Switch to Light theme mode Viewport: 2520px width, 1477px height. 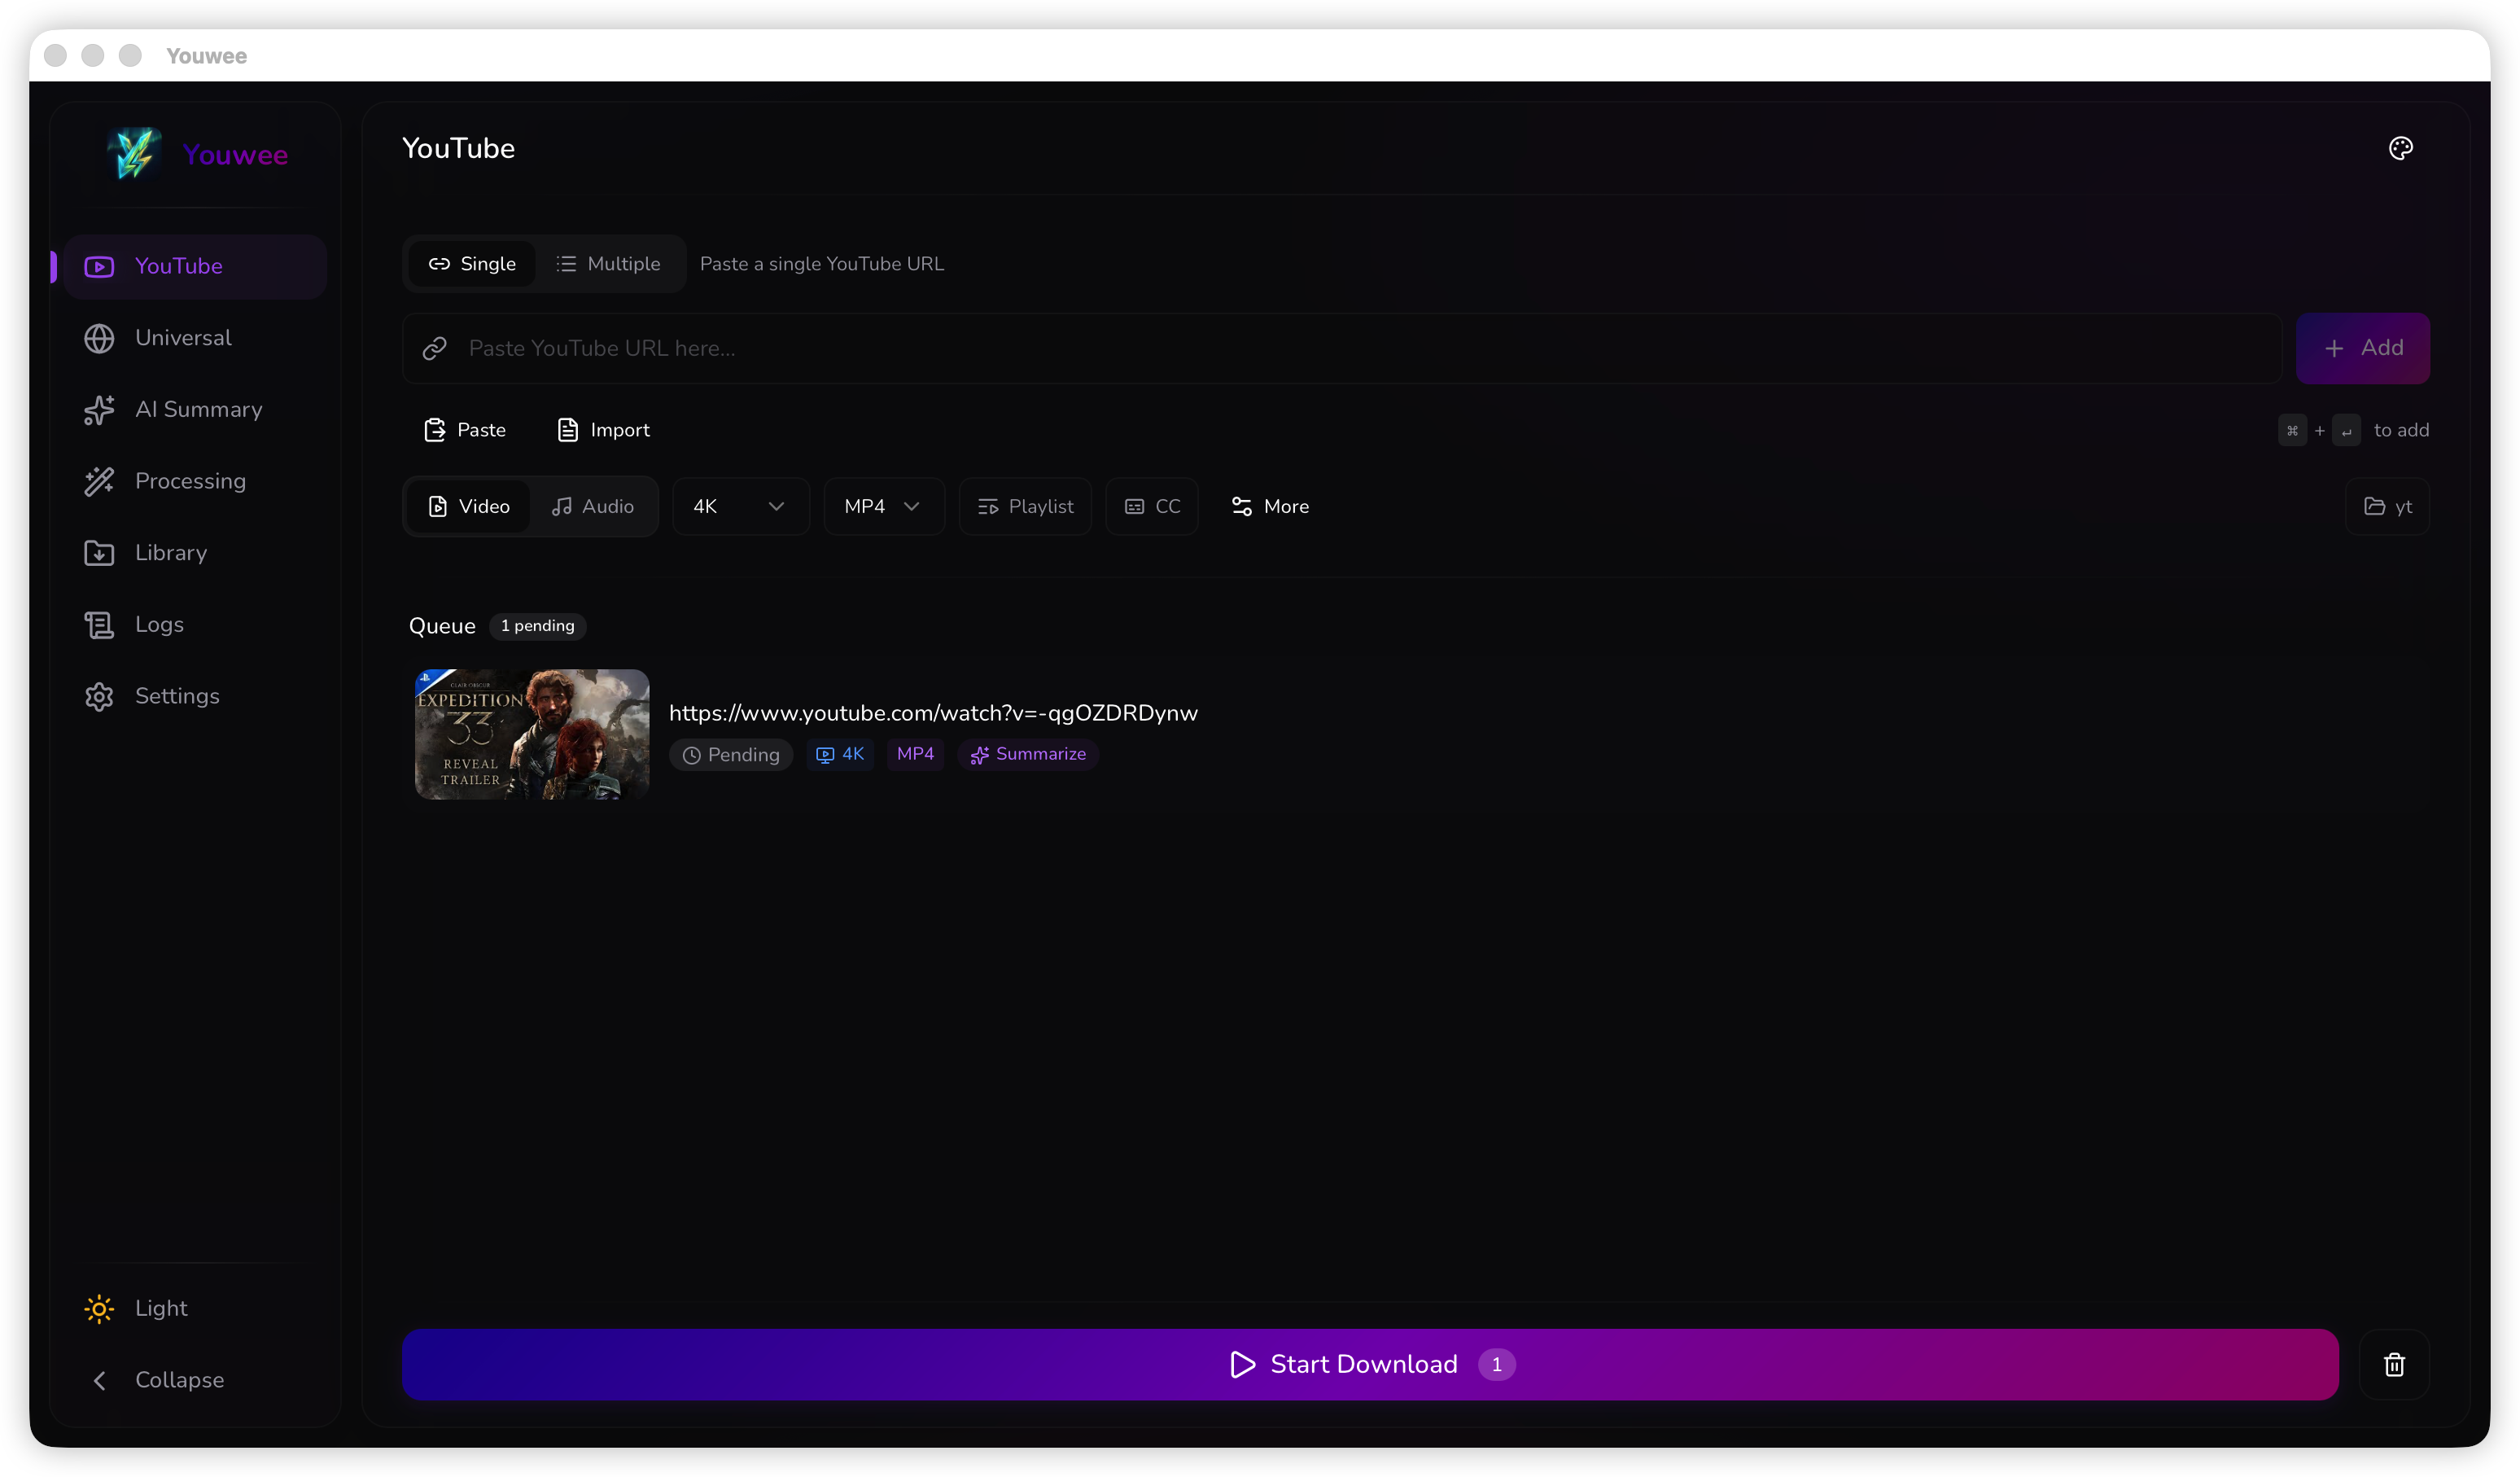[x=160, y=1309]
